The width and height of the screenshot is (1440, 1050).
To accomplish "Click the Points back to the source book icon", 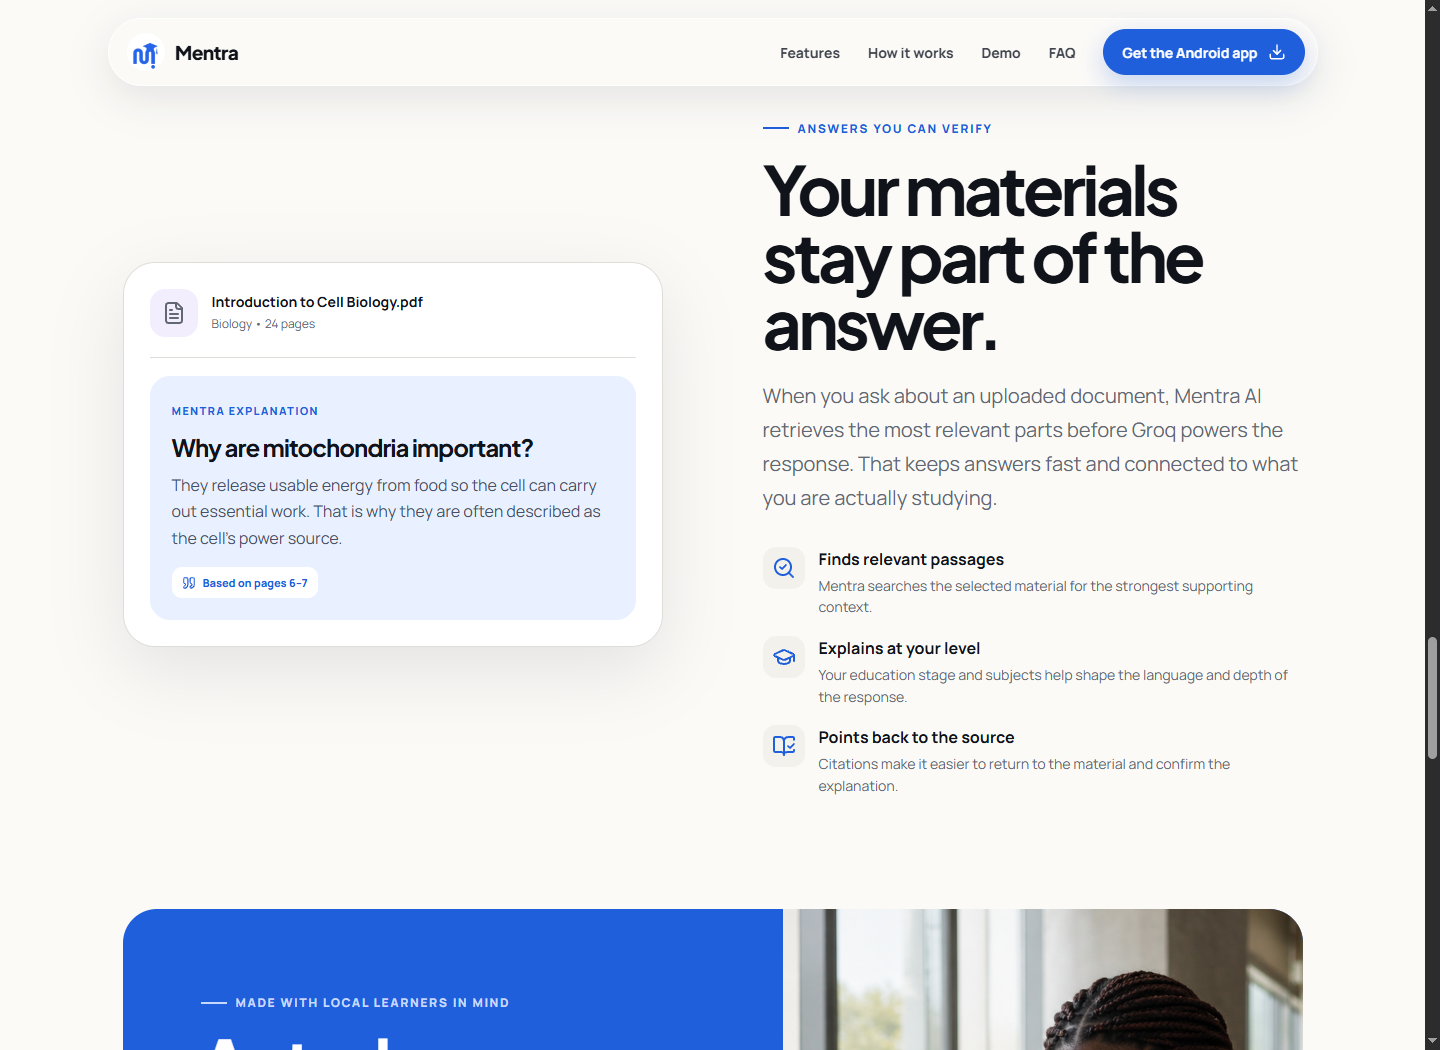I will (784, 746).
